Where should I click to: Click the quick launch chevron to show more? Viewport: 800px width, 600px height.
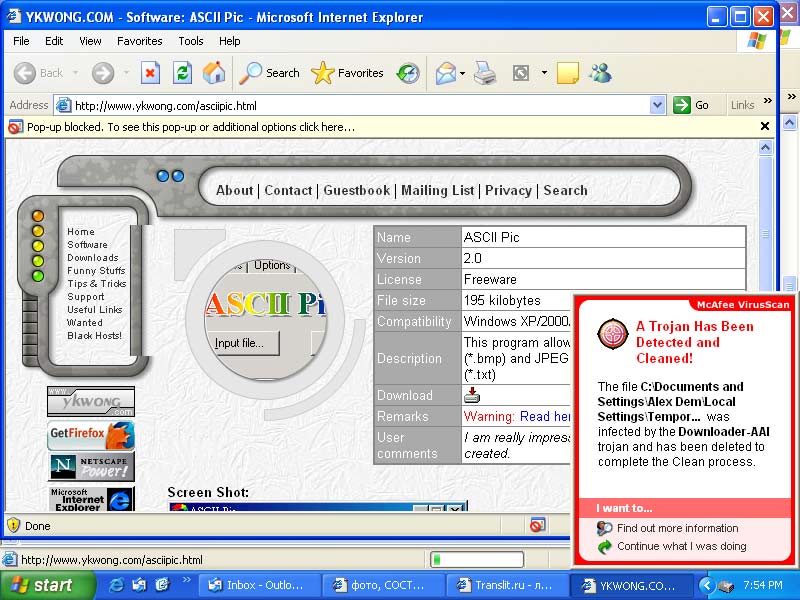(x=186, y=580)
